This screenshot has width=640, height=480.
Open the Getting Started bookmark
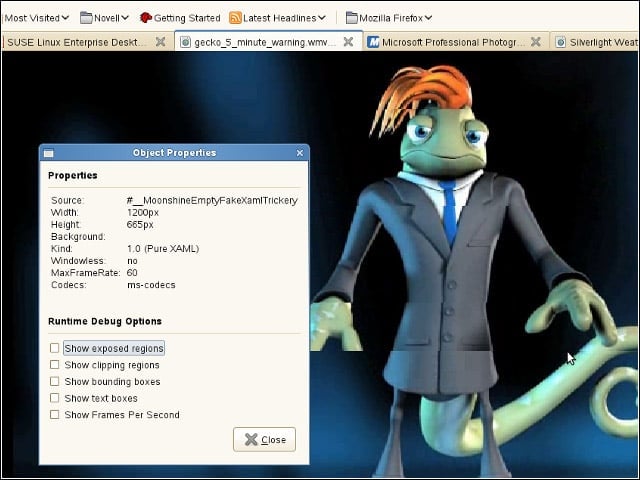point(180,18)
